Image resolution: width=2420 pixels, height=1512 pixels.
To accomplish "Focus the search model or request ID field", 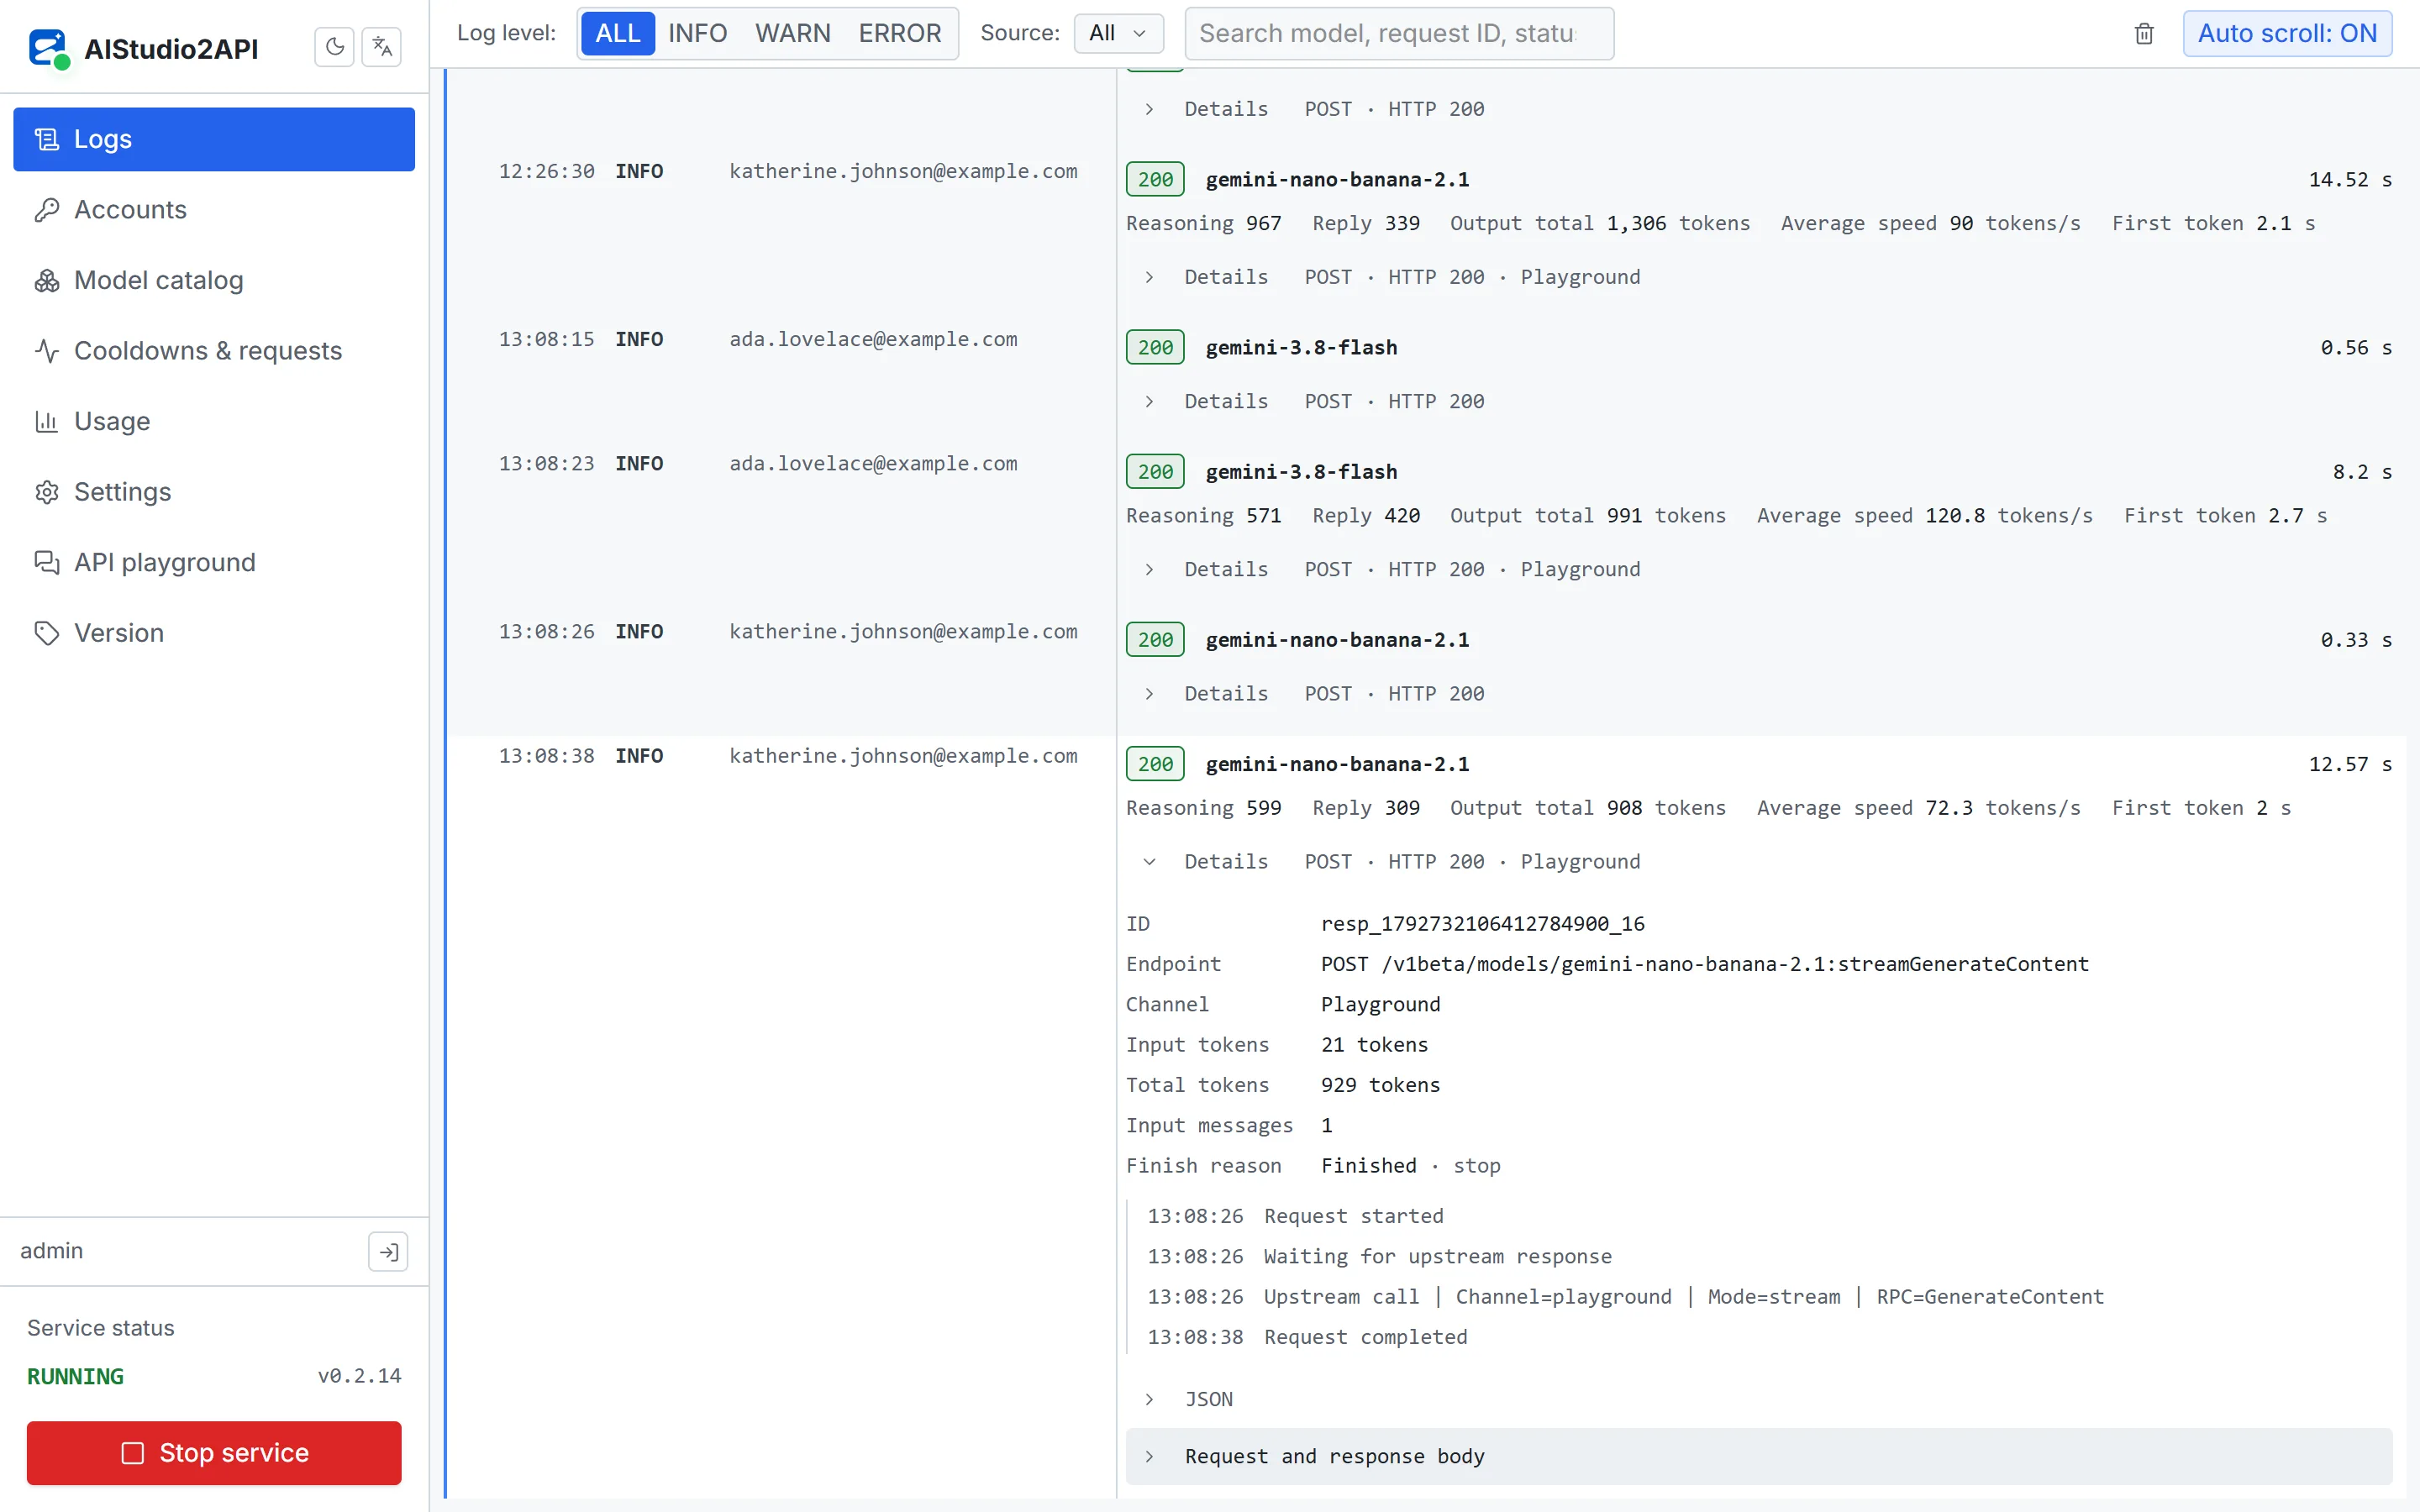I will coord(1398,34).
